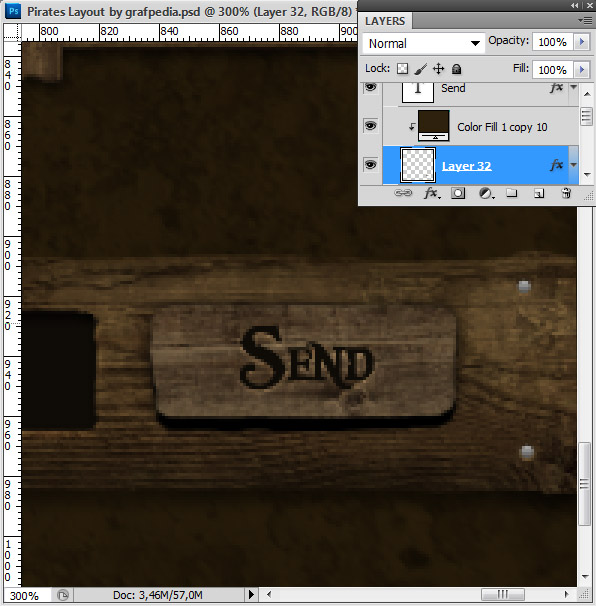Click the horizontal scroll left arrow

coord(269,594)
